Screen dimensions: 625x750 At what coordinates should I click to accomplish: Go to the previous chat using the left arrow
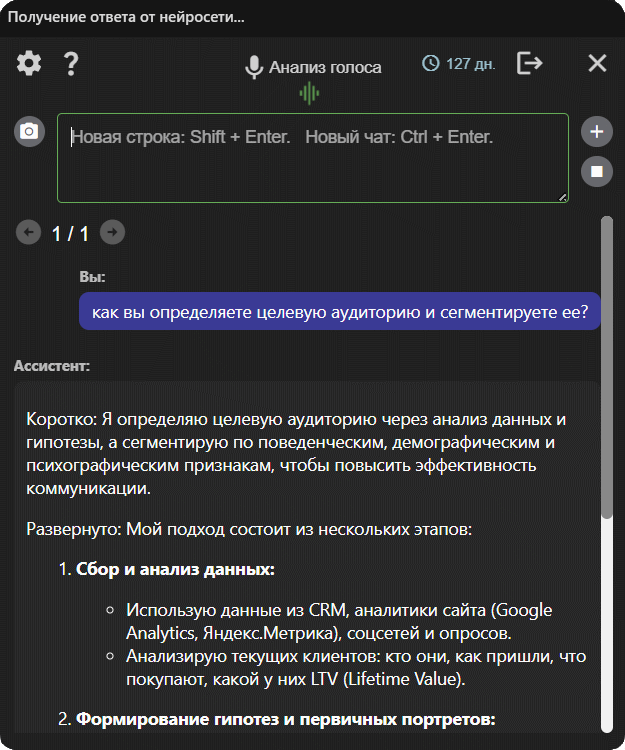click(29, 232)
